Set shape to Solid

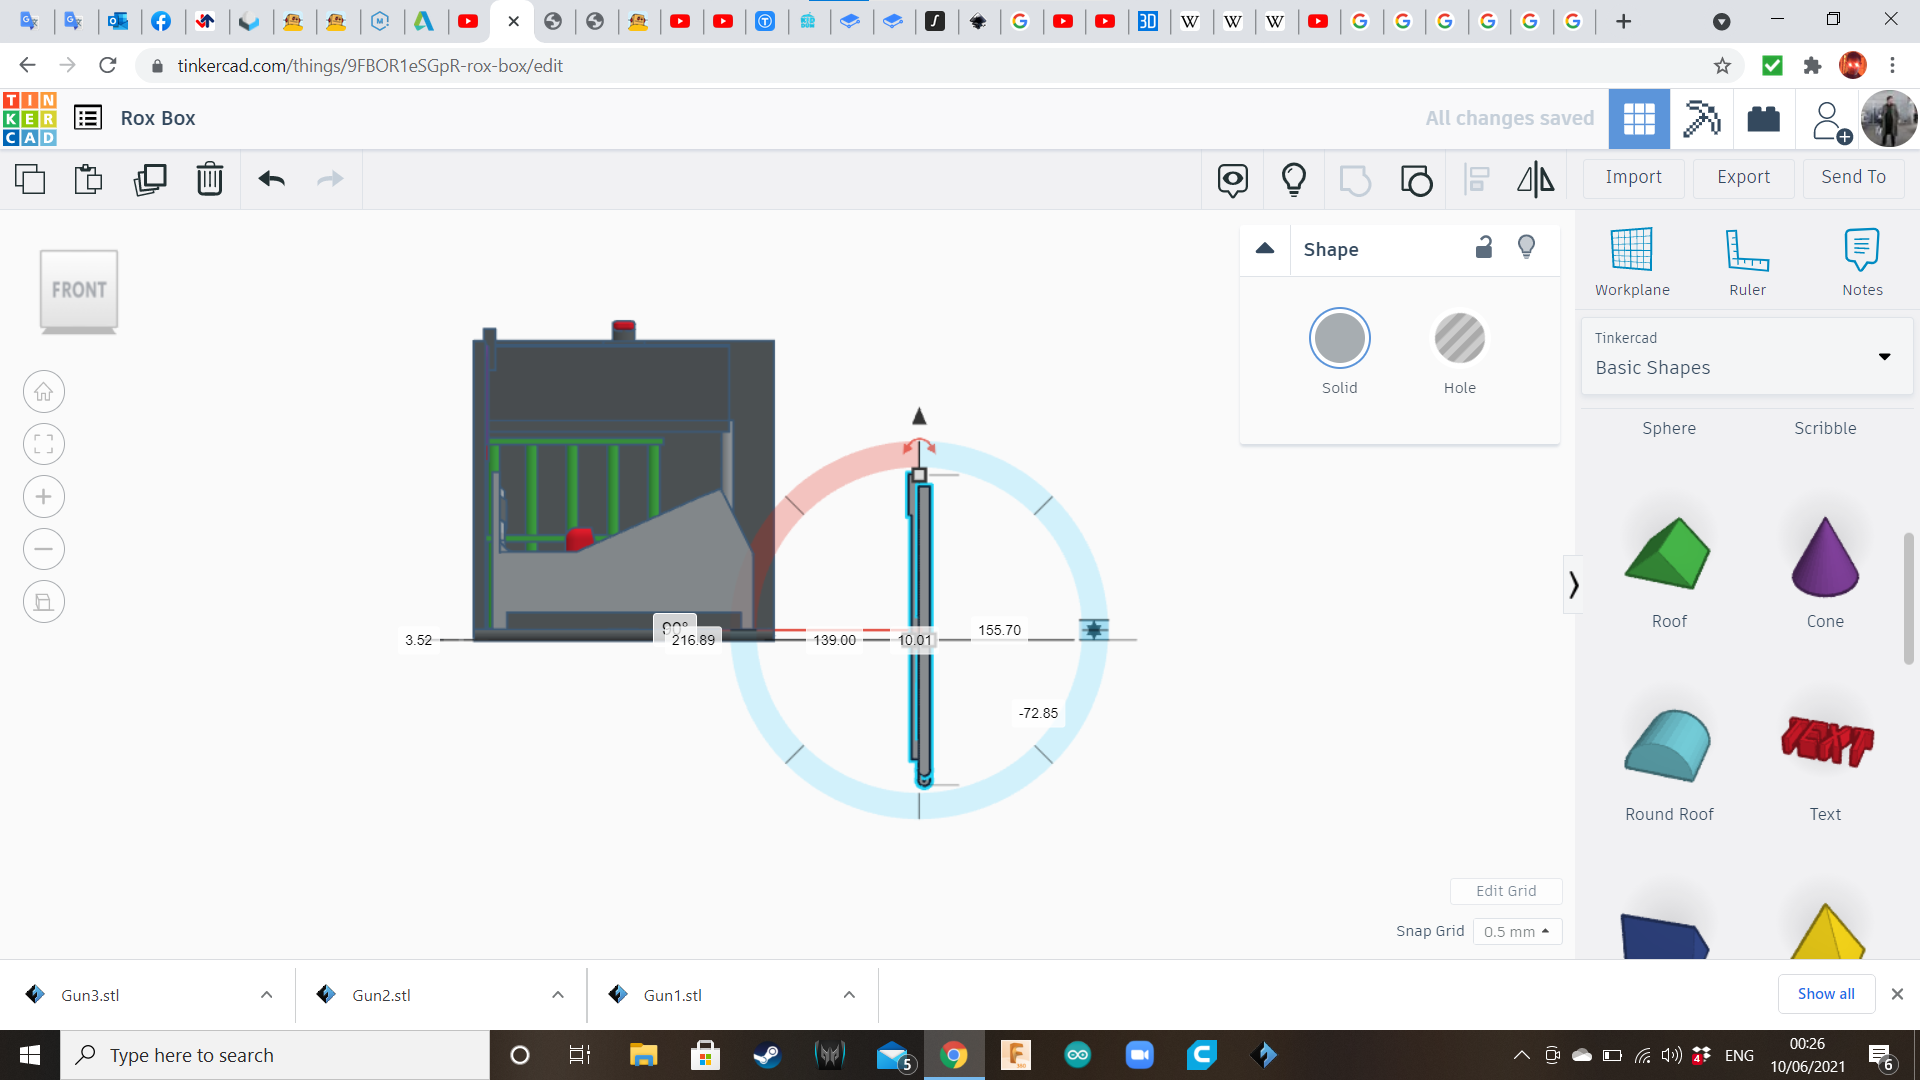(1339, 339)
